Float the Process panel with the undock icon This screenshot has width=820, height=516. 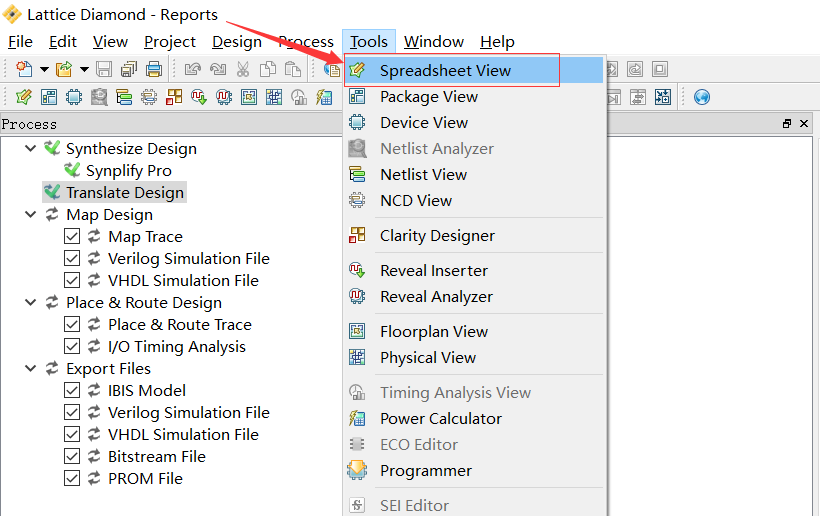pyautogui.click(x=787, y=124)
